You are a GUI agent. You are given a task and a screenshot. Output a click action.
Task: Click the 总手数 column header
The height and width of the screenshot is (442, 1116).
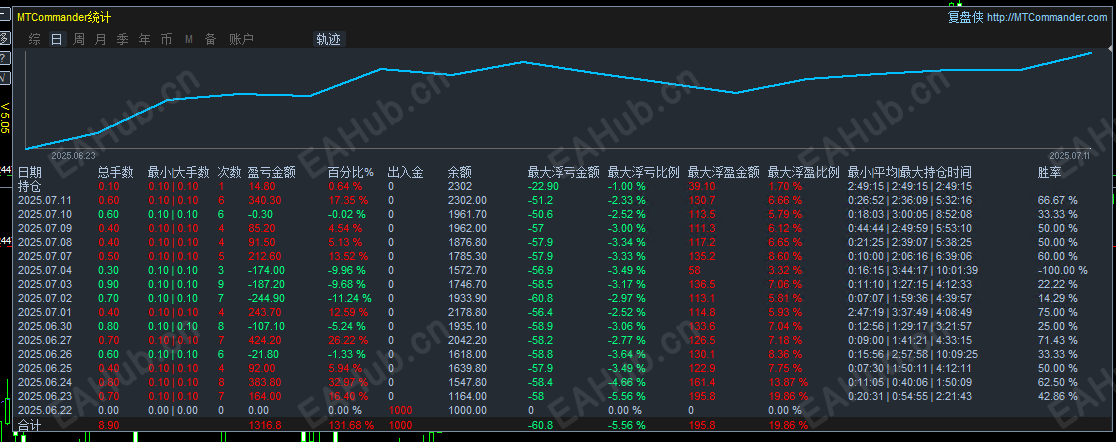(x=115, y=172)
